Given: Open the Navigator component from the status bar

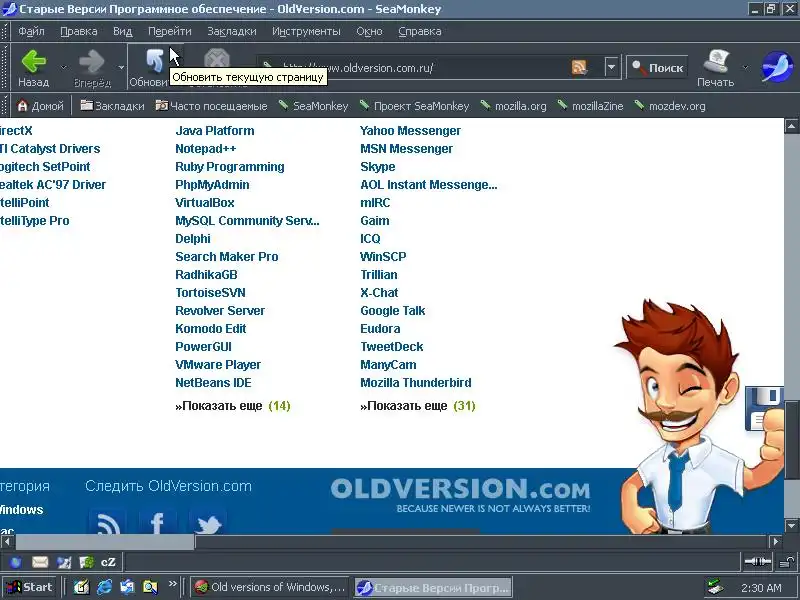Looking at the screenshot, I should pos(16,562).
